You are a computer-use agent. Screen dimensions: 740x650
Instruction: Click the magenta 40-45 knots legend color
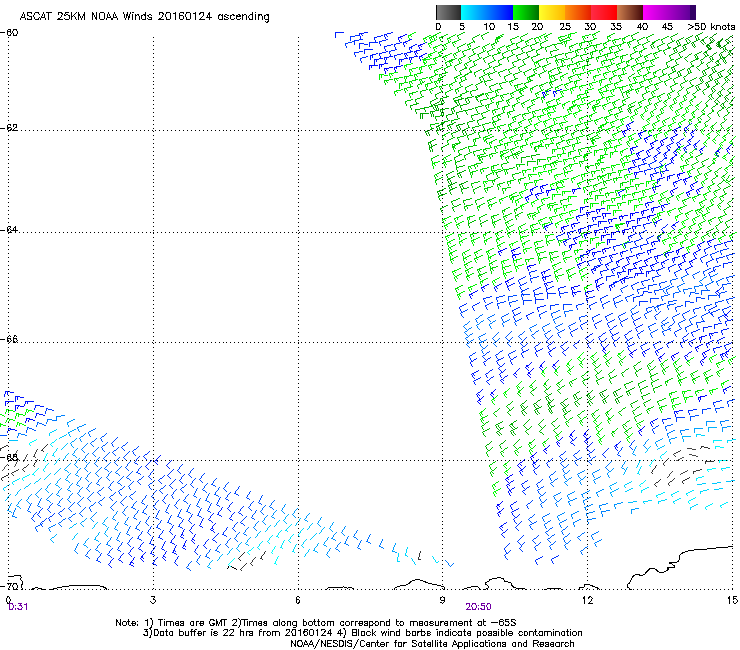(x=656, y=12)
